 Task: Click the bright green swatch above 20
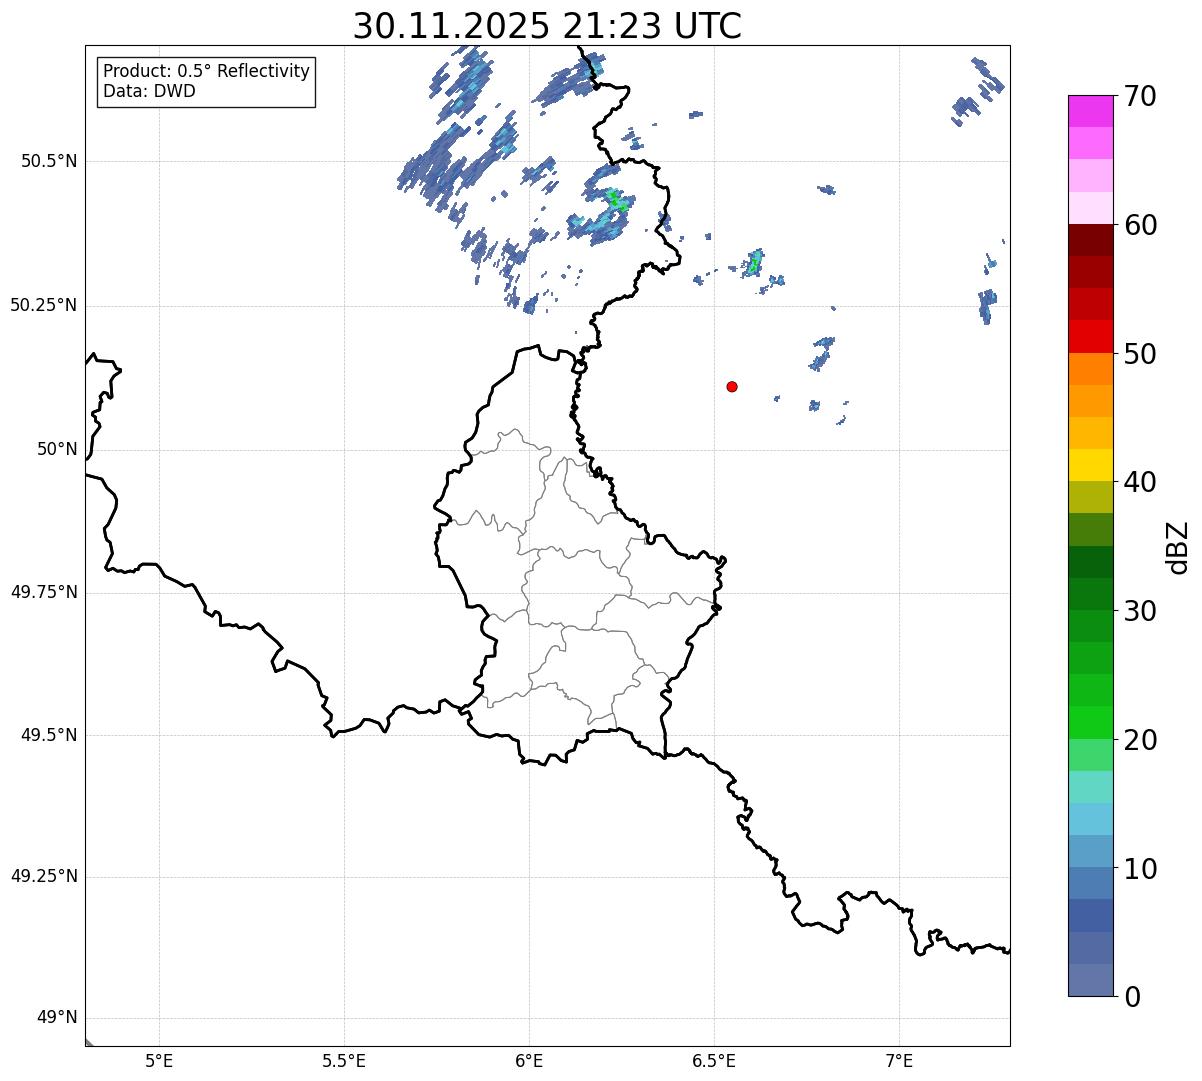[x=1091, y=722]
